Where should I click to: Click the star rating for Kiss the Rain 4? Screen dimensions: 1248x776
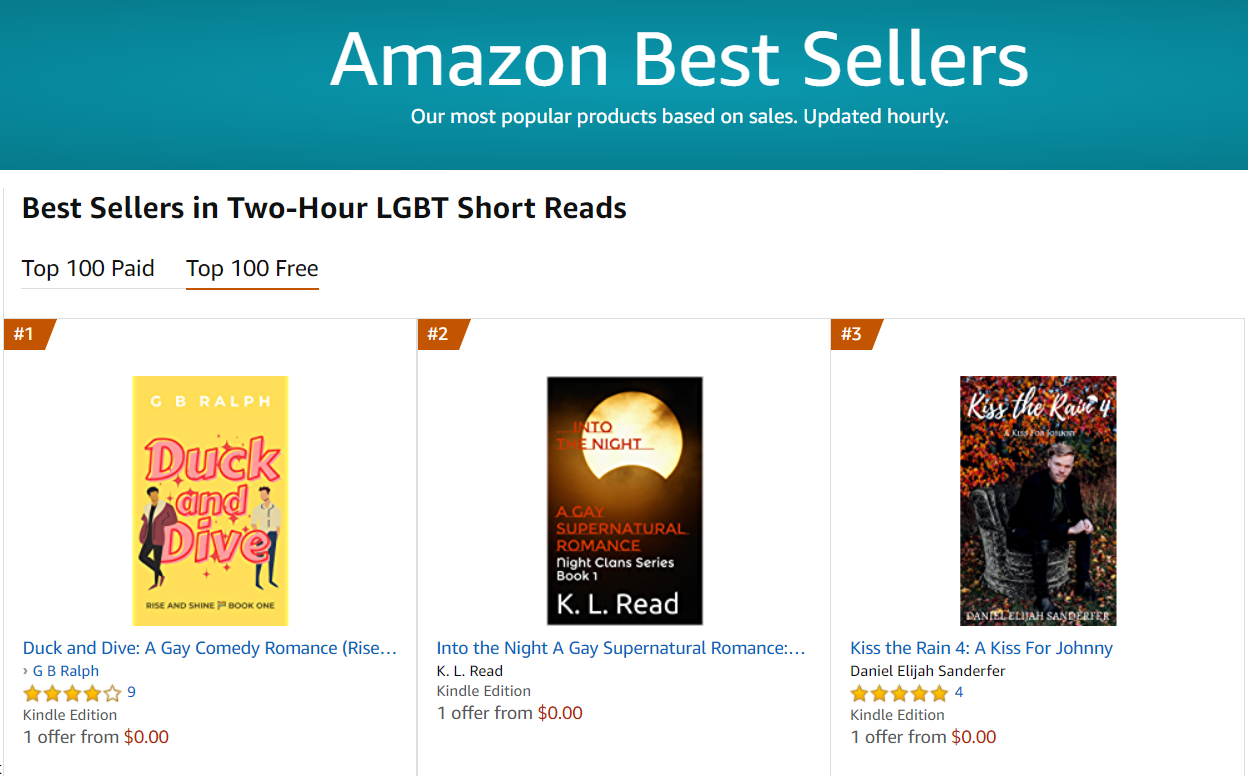[899, 693]
